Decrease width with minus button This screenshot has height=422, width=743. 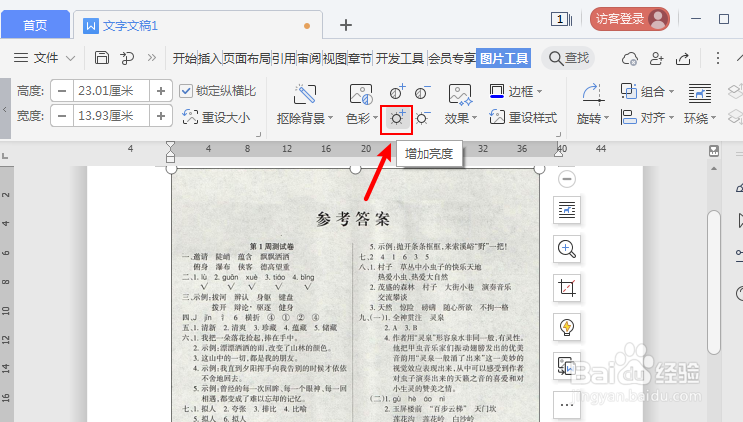click(x=62, y=116)
